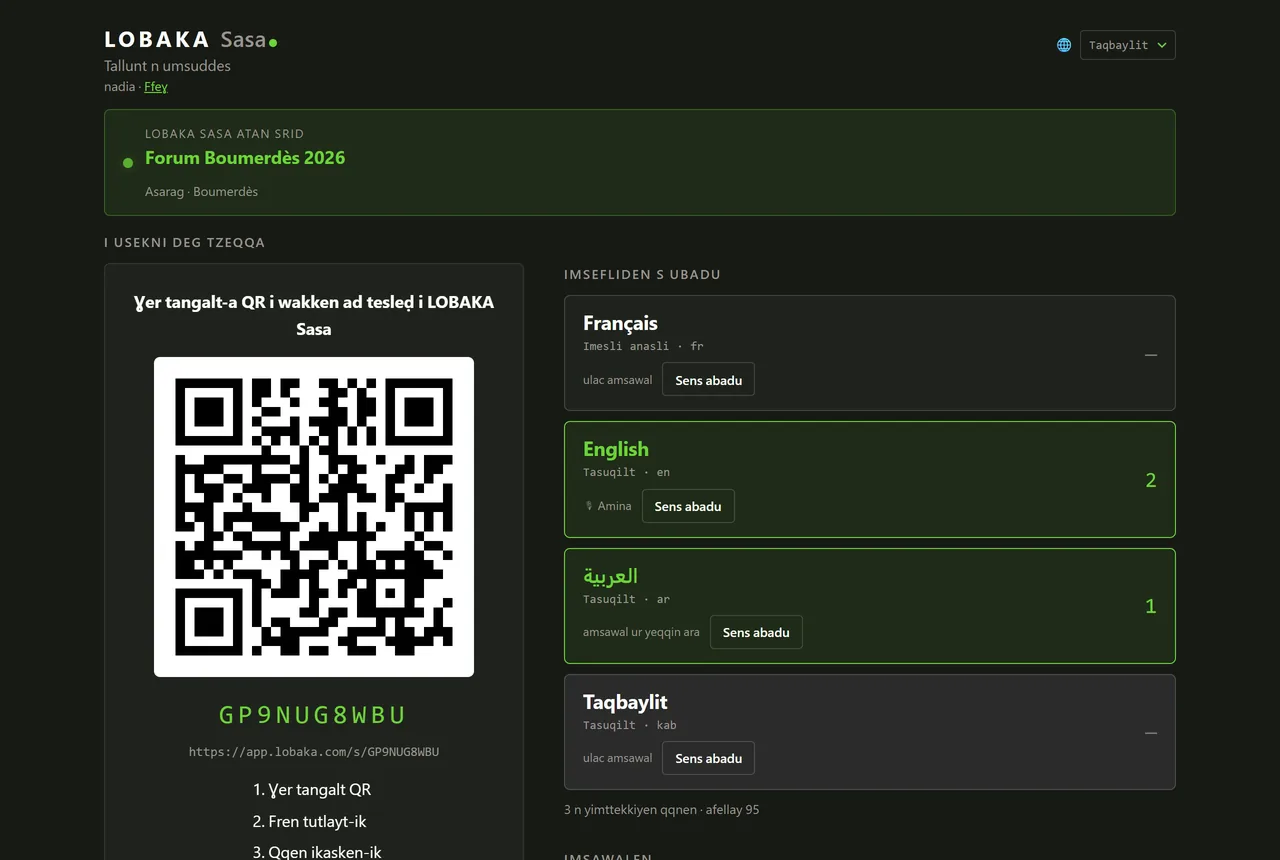
Task: Click step '1. Ɣer tangalt QR'
Action: [313, 789]
